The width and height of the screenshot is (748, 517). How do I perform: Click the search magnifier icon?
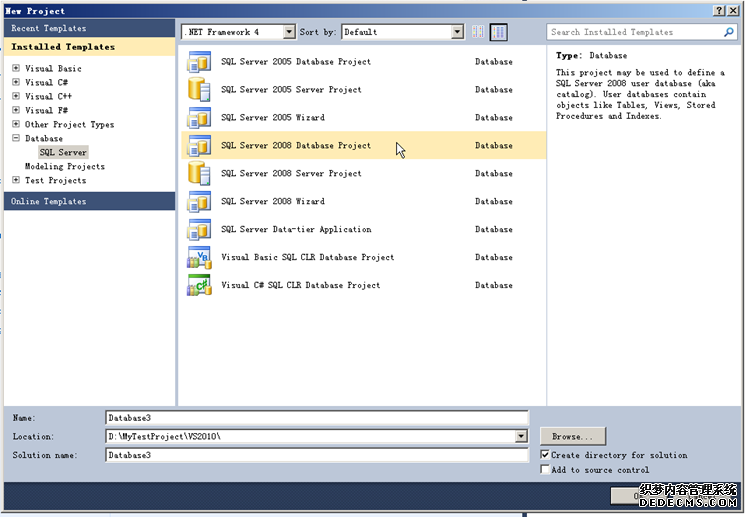coord(729,32)
